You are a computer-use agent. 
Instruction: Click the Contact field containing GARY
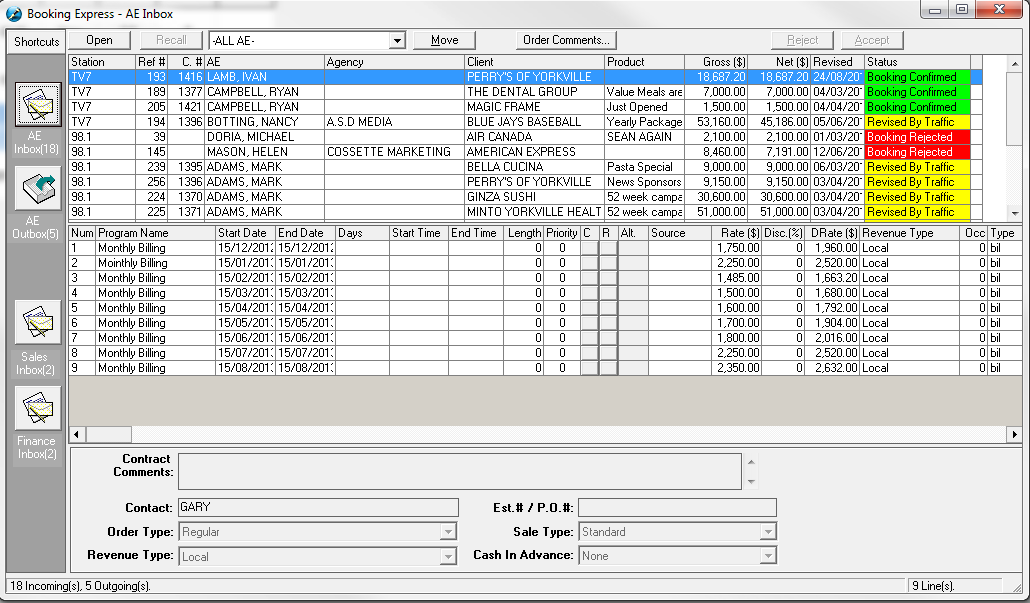coord(317,508)
